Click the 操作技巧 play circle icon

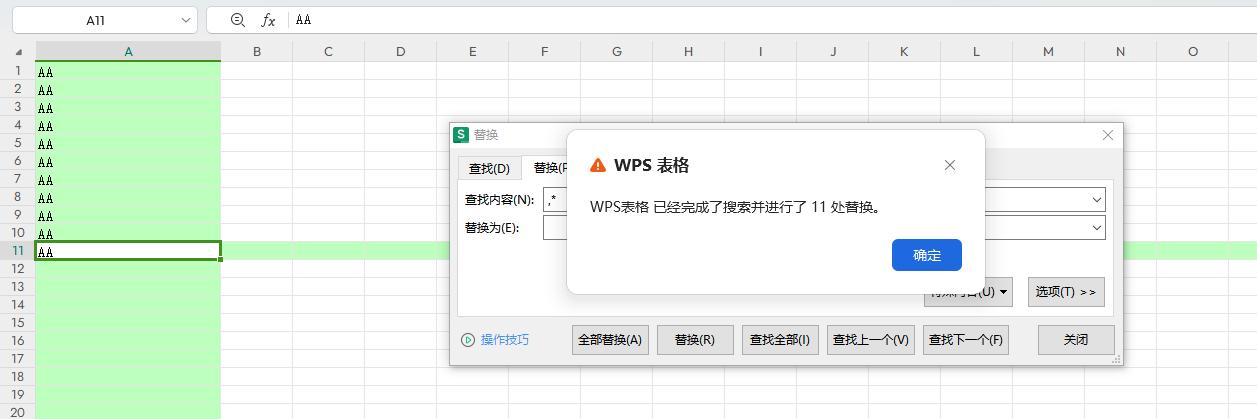[468, 340]
